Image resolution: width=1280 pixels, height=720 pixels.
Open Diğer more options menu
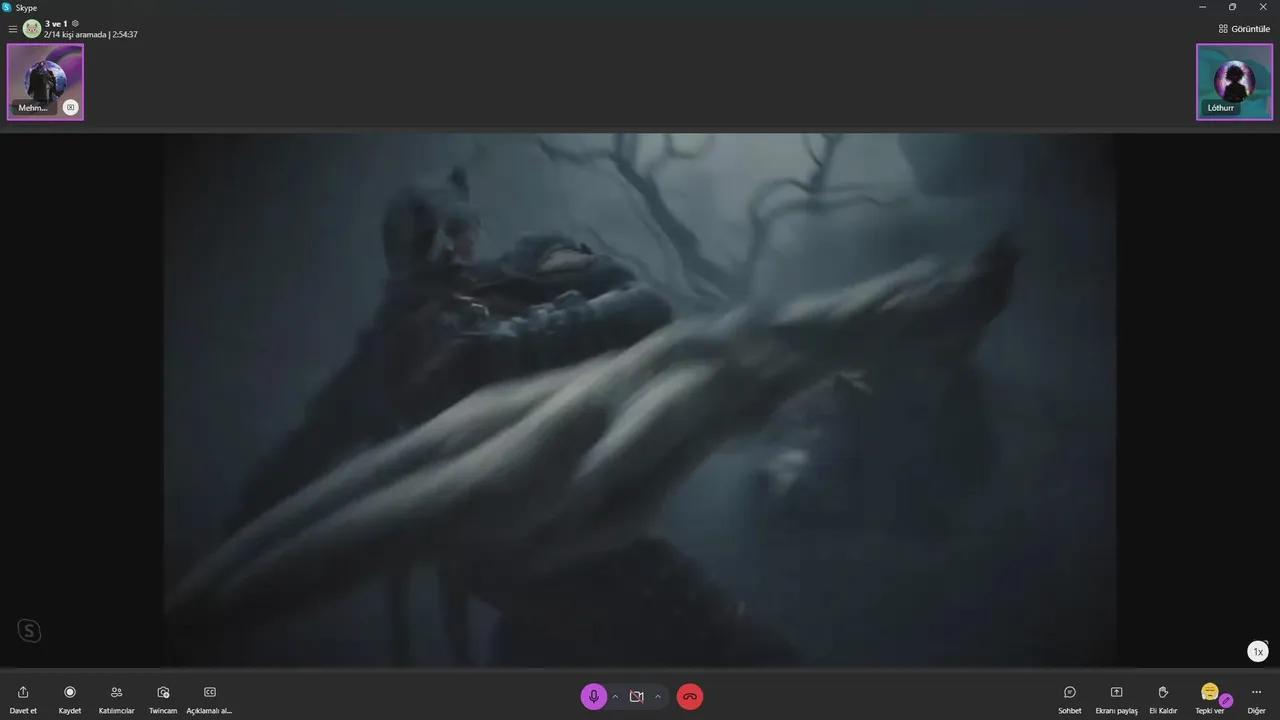tap(1257, 699)
